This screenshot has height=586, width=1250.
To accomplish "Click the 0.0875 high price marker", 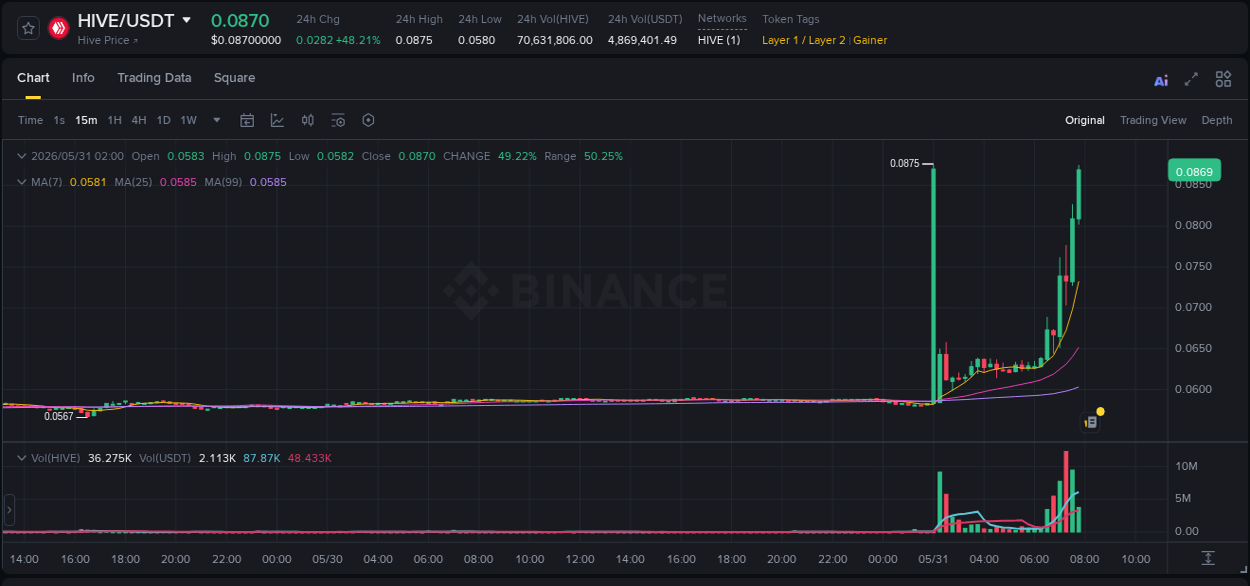I will 904,163.
